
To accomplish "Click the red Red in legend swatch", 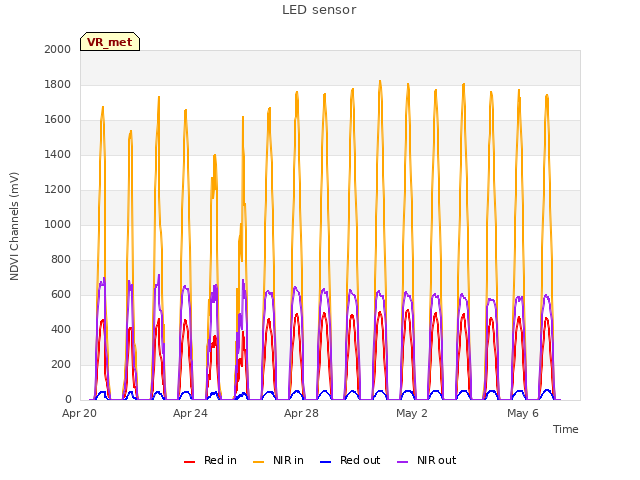I will pyautogui.click(x=189, y=462).
